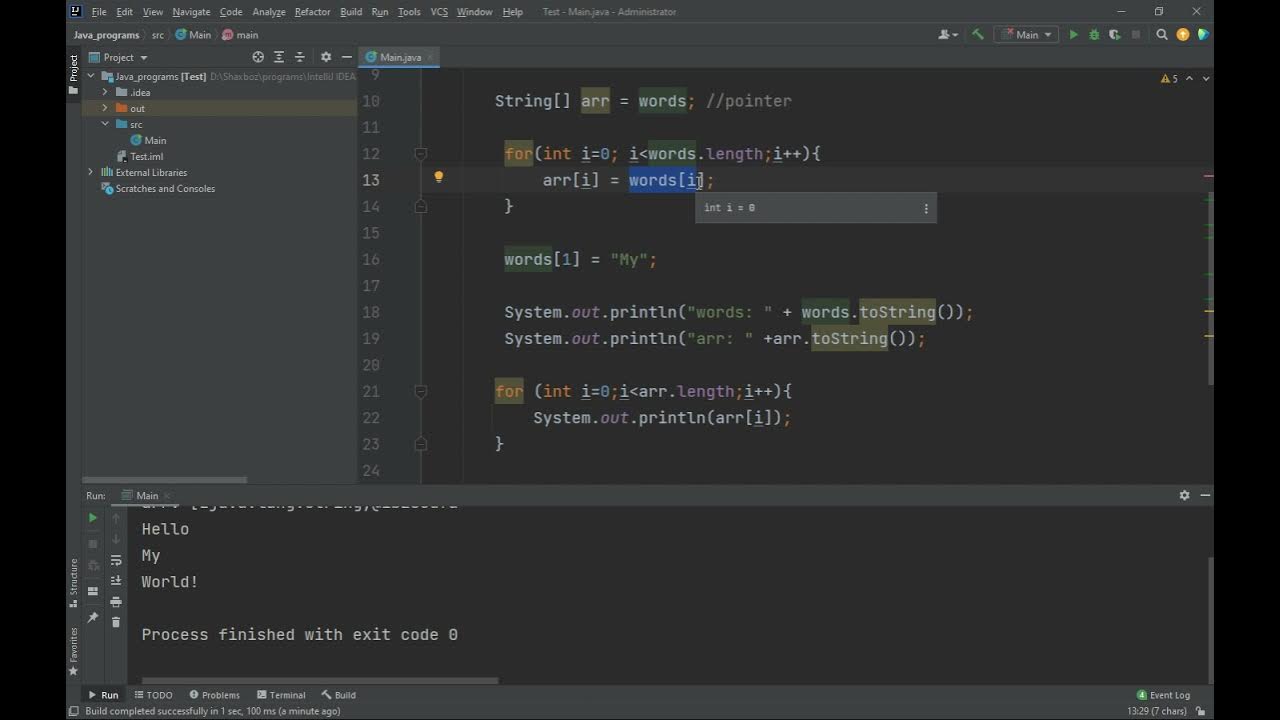The image size is (1280, 720).
Task: Open the Run tool window button
Action: point(103,695)
